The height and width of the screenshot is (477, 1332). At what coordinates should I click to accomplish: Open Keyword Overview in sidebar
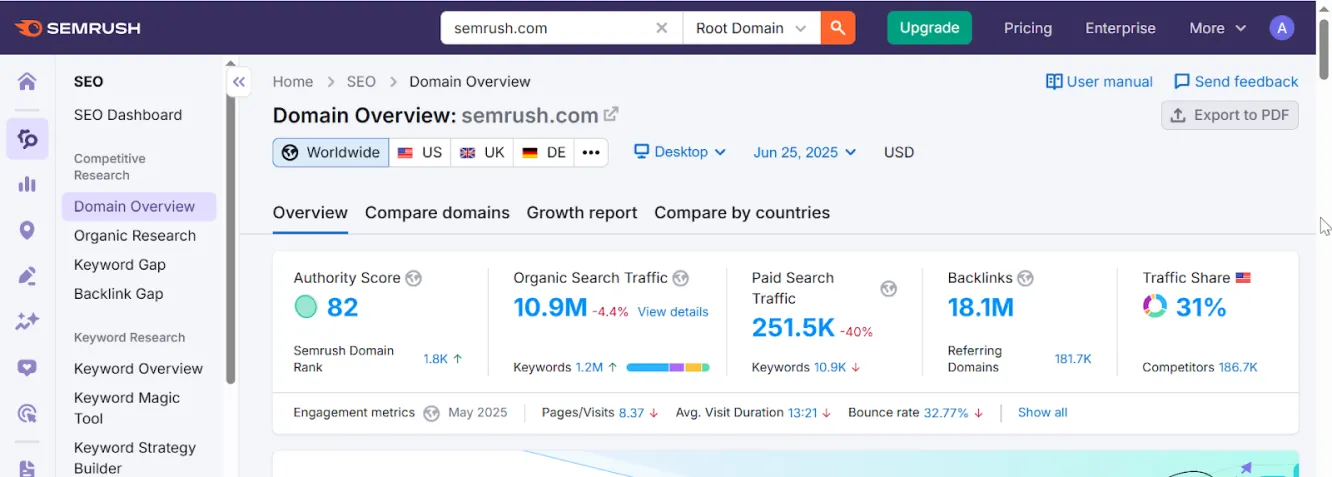[x=139, y=369]
